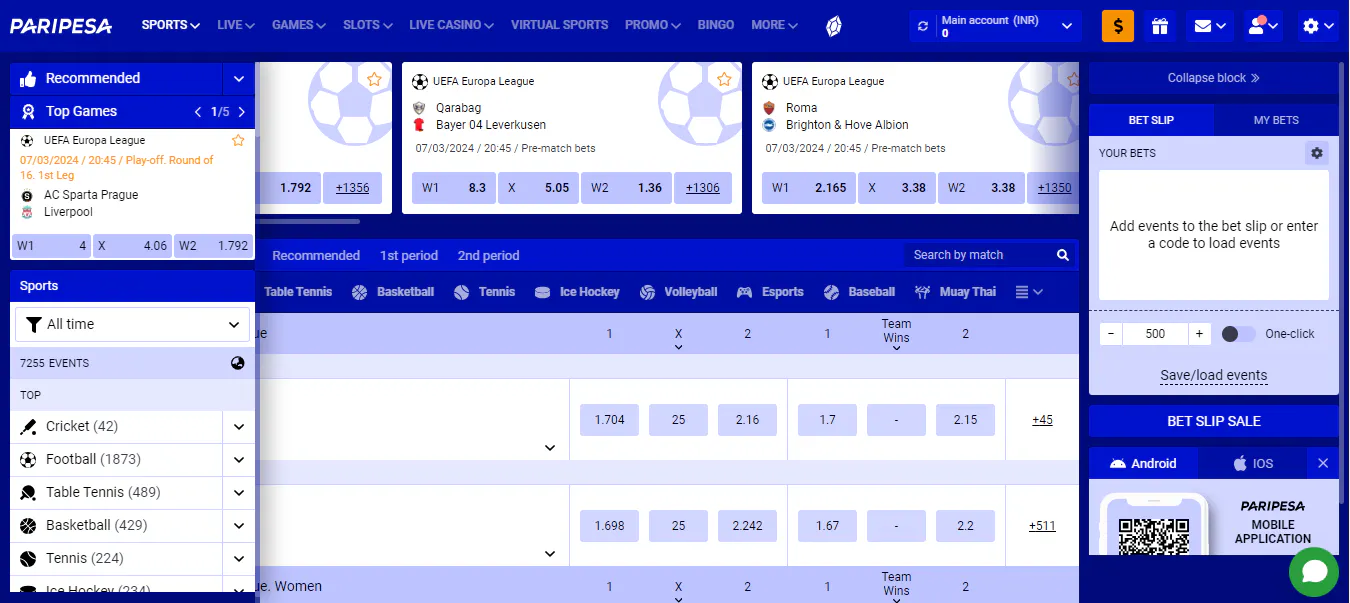Select odds 1.704 in the first row
The image size is (1350, 603).
(x=609, y=420)
